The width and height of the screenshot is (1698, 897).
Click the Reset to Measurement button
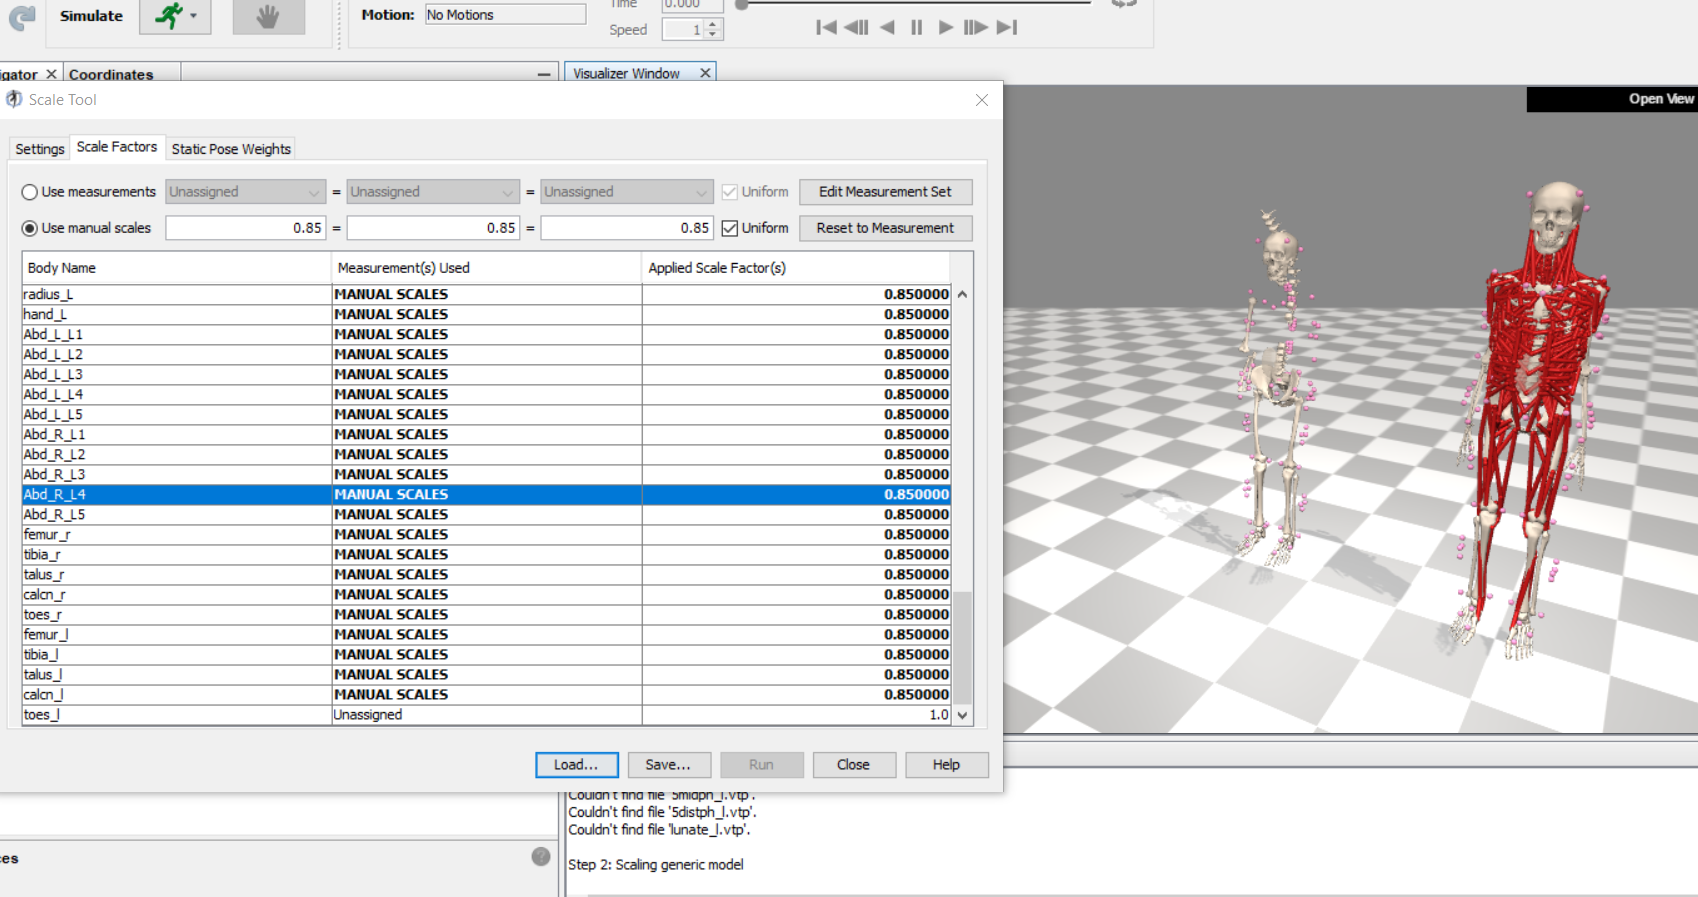885,228
